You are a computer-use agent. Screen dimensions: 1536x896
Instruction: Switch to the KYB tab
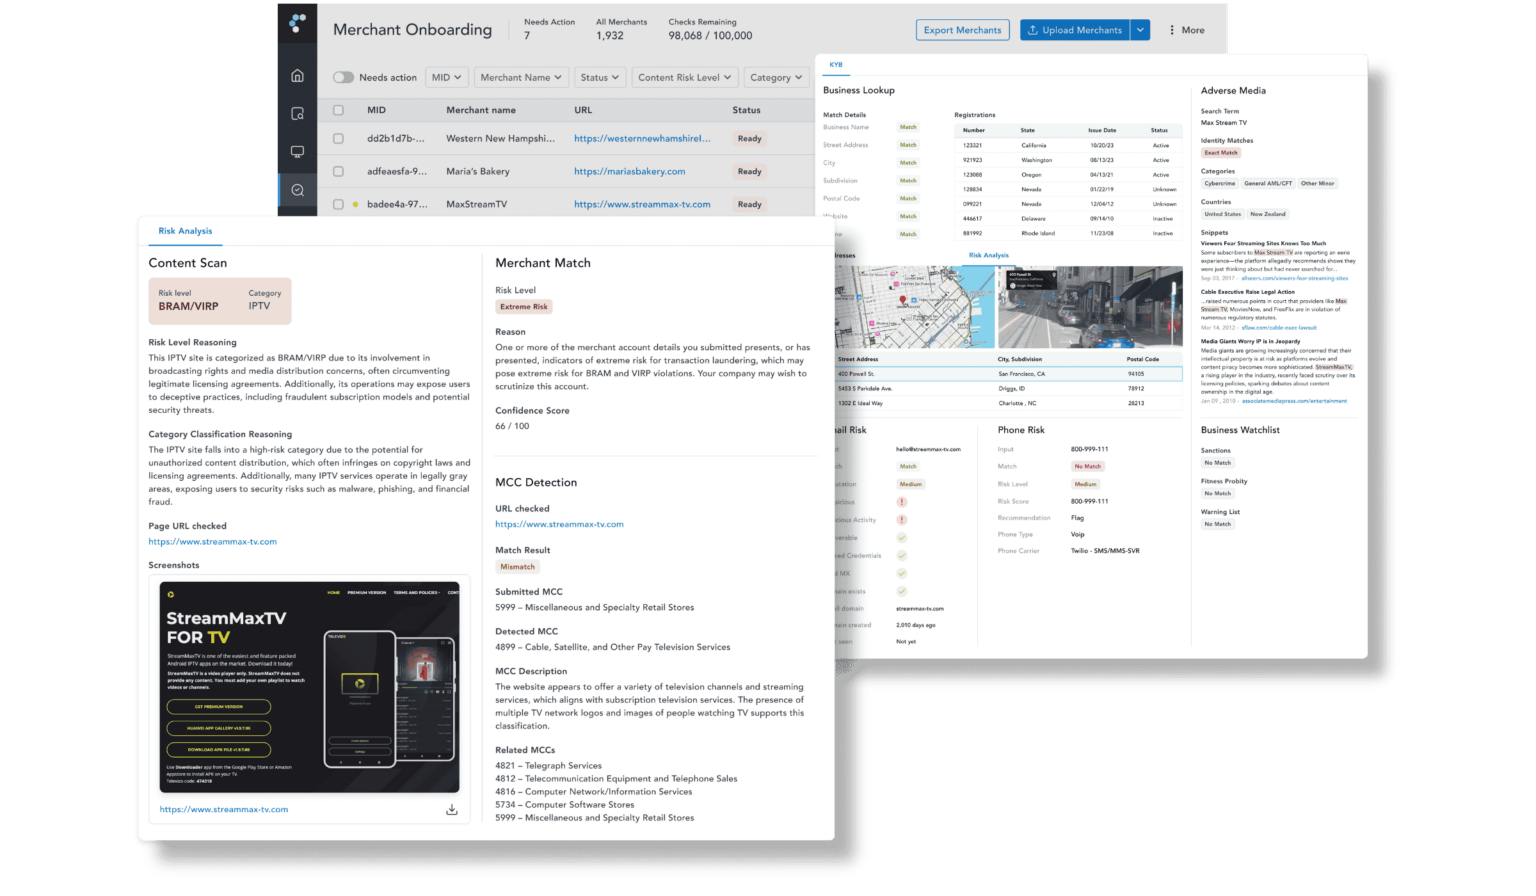pyautogui.click(x=836, y=64)
